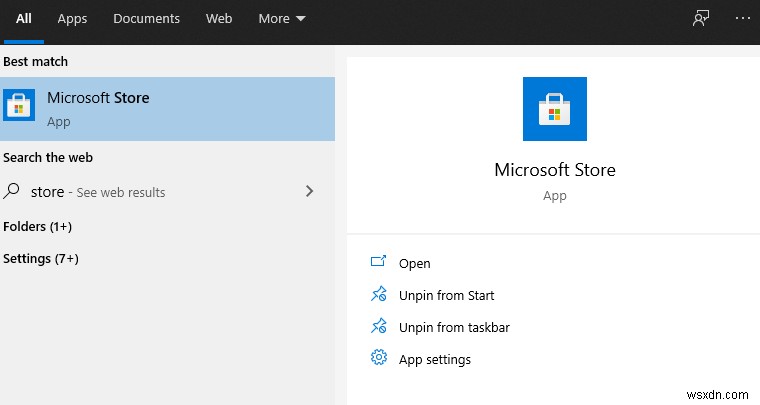760x405 pixels.
Task: Click the gear icon for App settings
Action: [378, 358]
